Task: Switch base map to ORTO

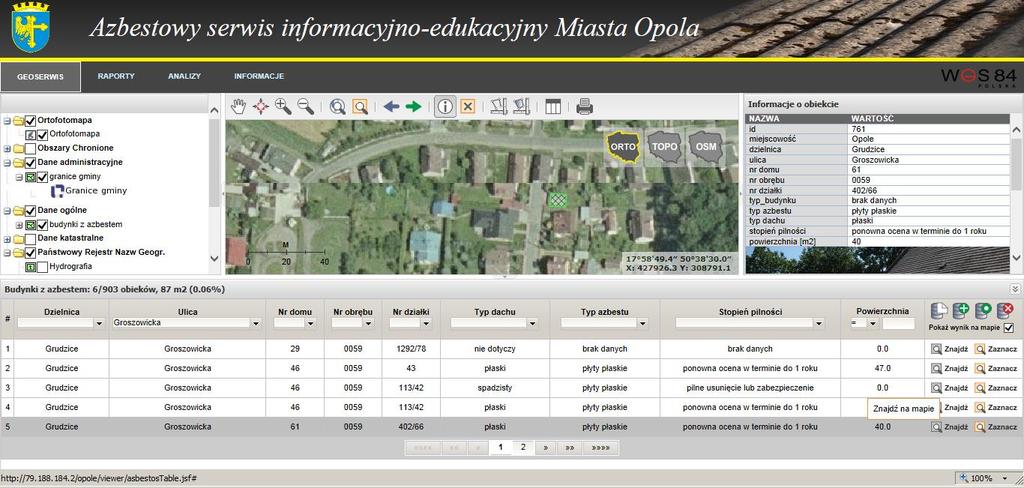Action: tap(624, 147)
